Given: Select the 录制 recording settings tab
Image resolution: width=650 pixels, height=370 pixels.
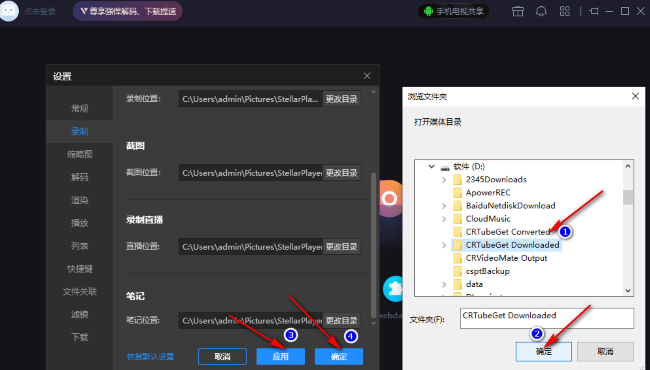Looking at the screenshot, I should 80,131.
